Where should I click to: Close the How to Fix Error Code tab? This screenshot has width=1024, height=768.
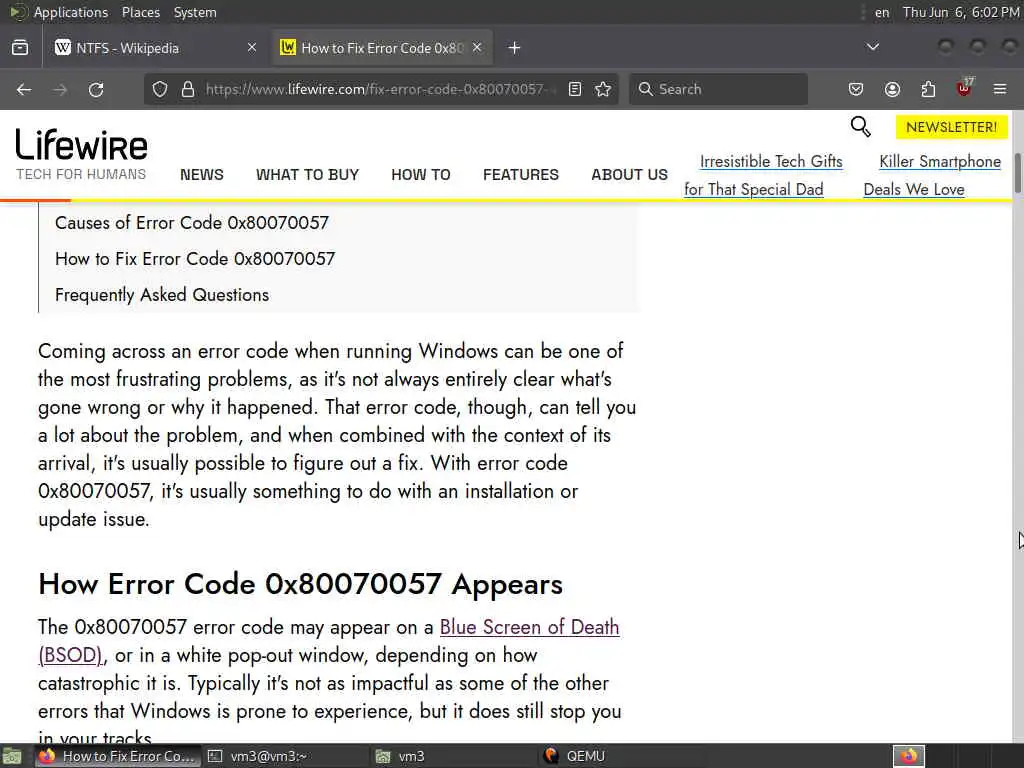(x=477, y=48)
